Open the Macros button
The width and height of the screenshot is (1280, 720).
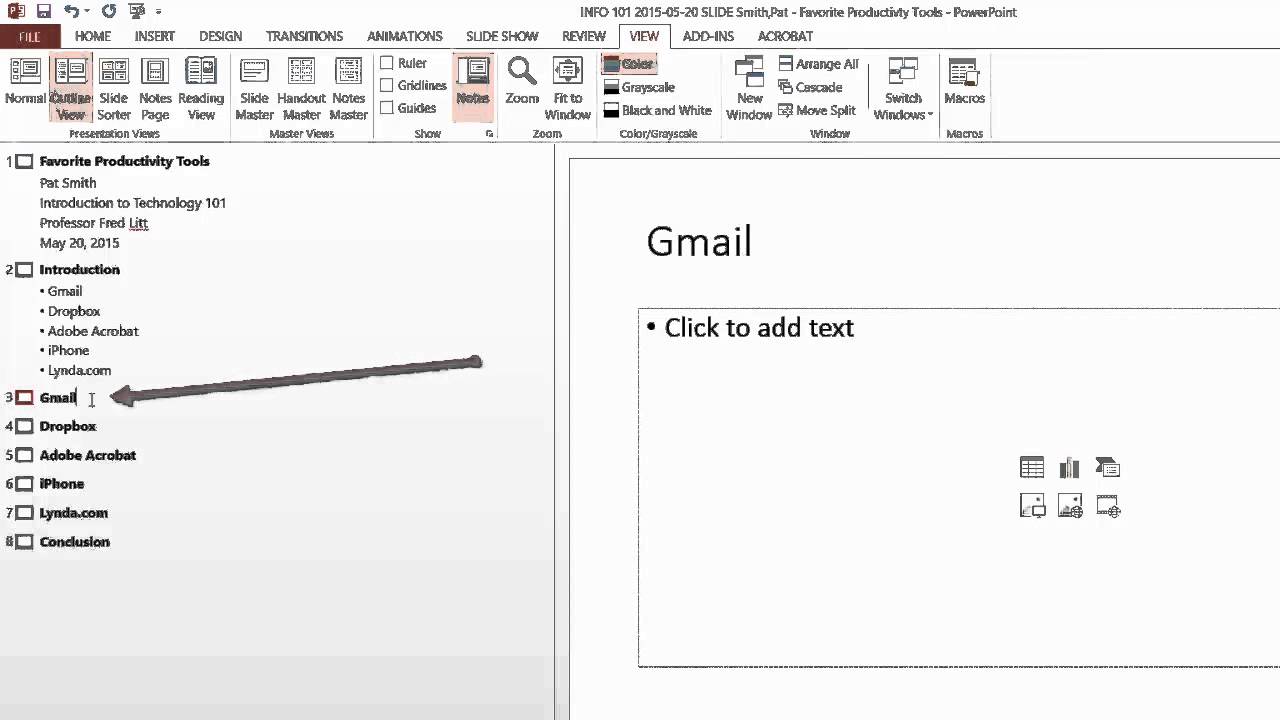click(x=964, y=83)
